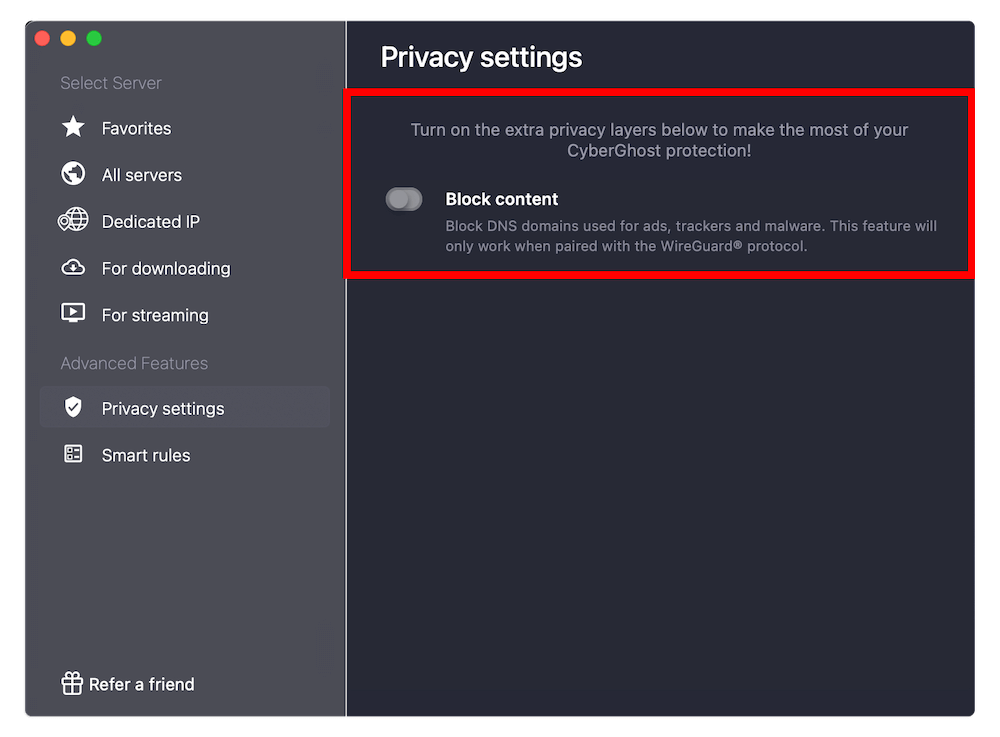Select Privacy settings in sidebar
Viewport: 1000px width, 737px height.
tap(185, 407)
